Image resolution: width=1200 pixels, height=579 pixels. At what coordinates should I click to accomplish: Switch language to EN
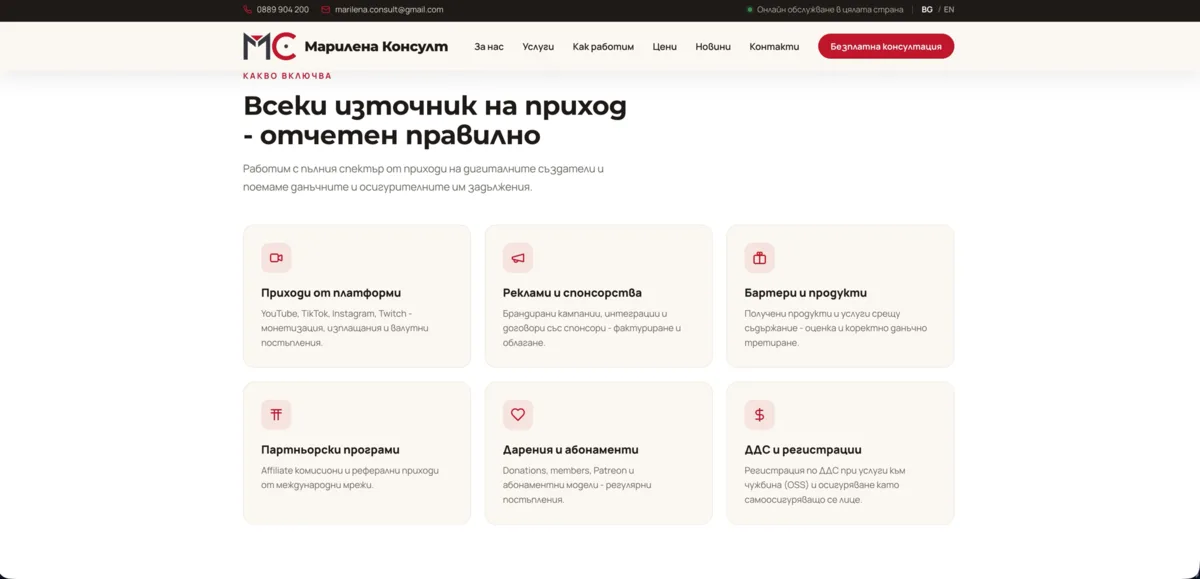pos(949,9)
